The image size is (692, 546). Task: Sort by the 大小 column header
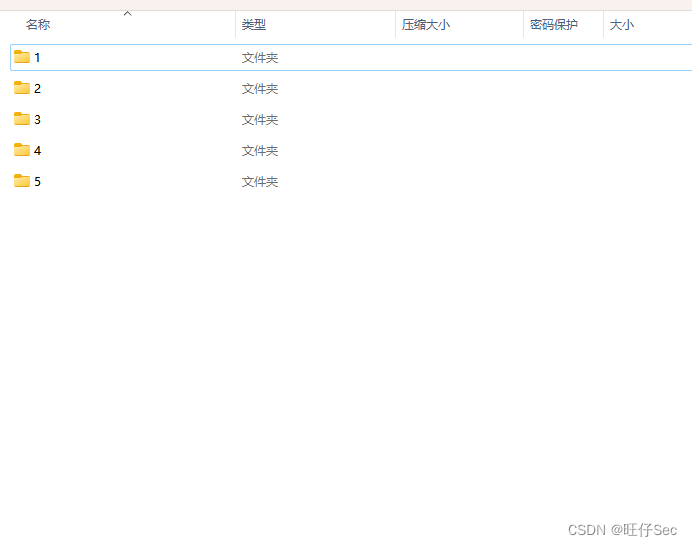tap(622, 25)
